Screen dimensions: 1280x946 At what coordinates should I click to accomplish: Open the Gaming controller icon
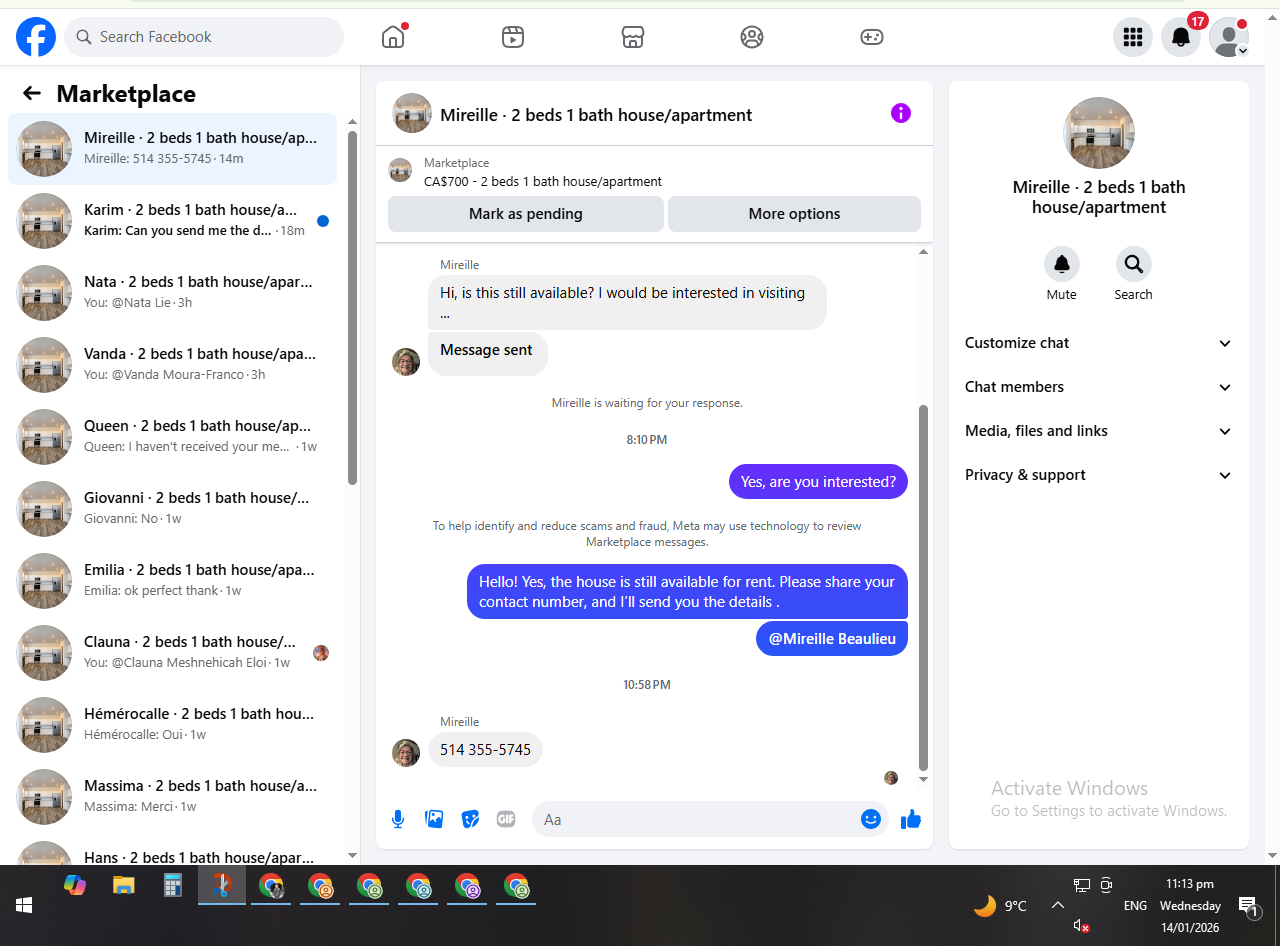coord(871,37)
